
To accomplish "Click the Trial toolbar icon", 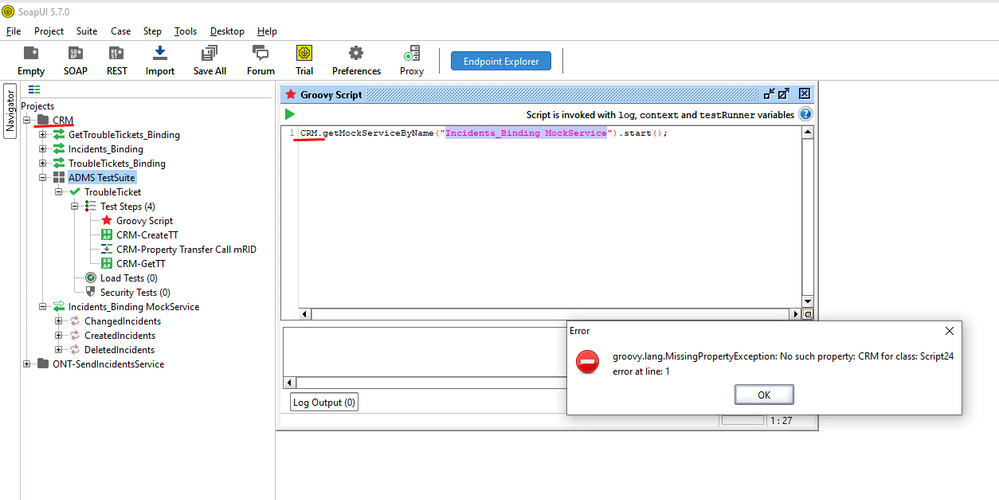I will [x=305, y=53].
